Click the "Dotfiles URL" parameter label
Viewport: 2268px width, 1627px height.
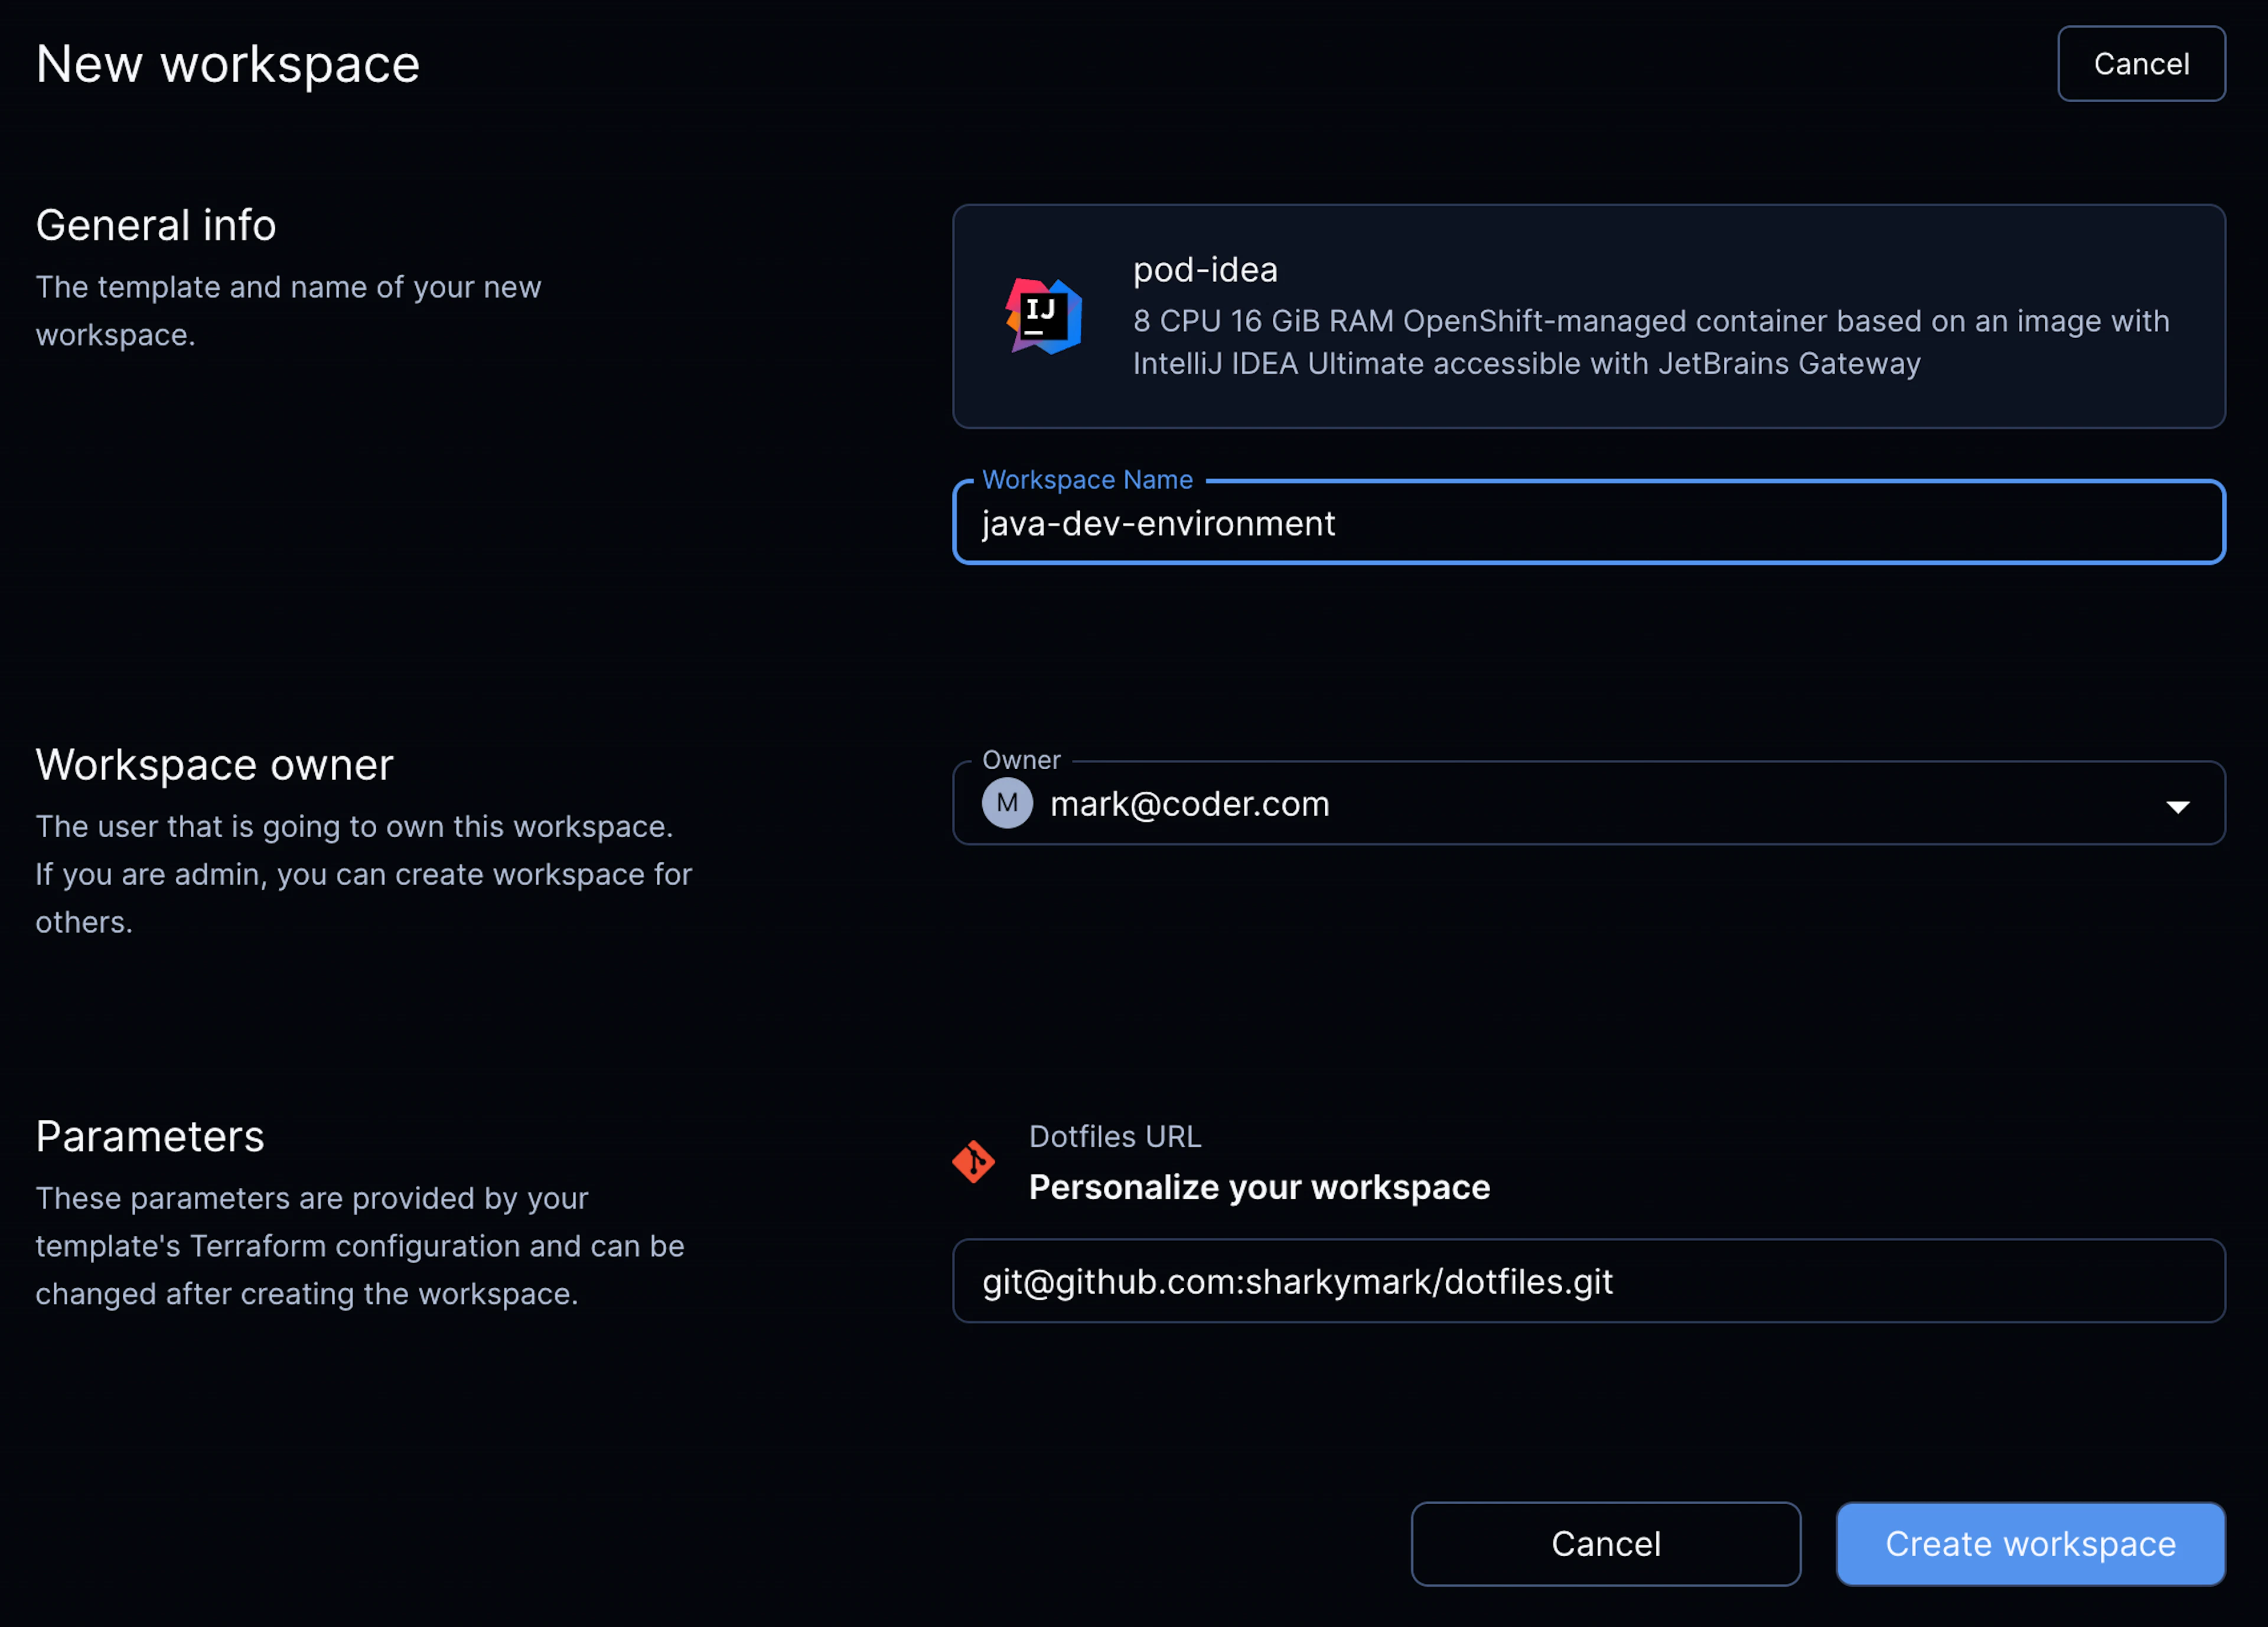[1115, 1137]
